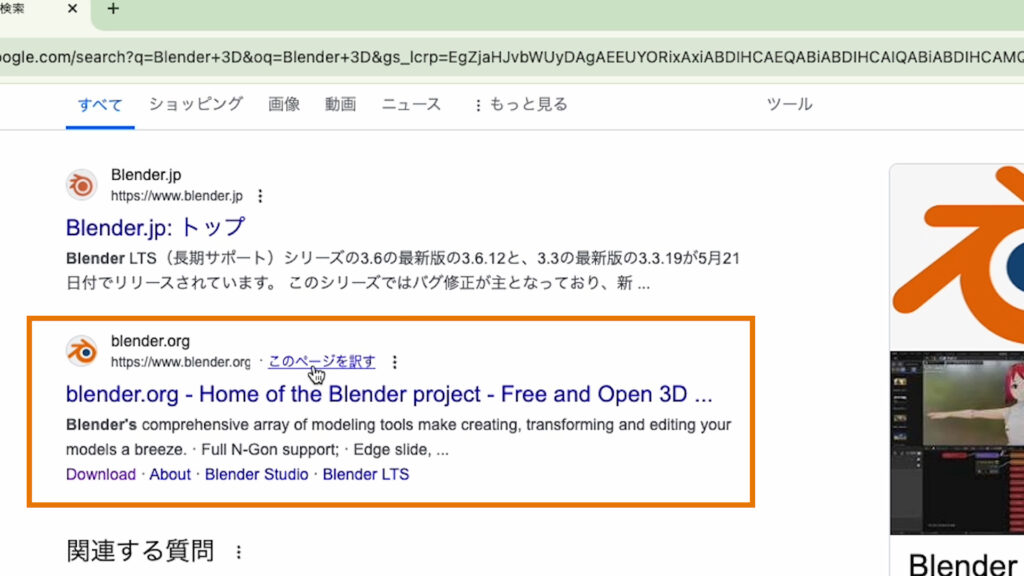Click the address bar URL
Image resolution: width=1024 pixels, height=576 pixels.
point(512,57)
